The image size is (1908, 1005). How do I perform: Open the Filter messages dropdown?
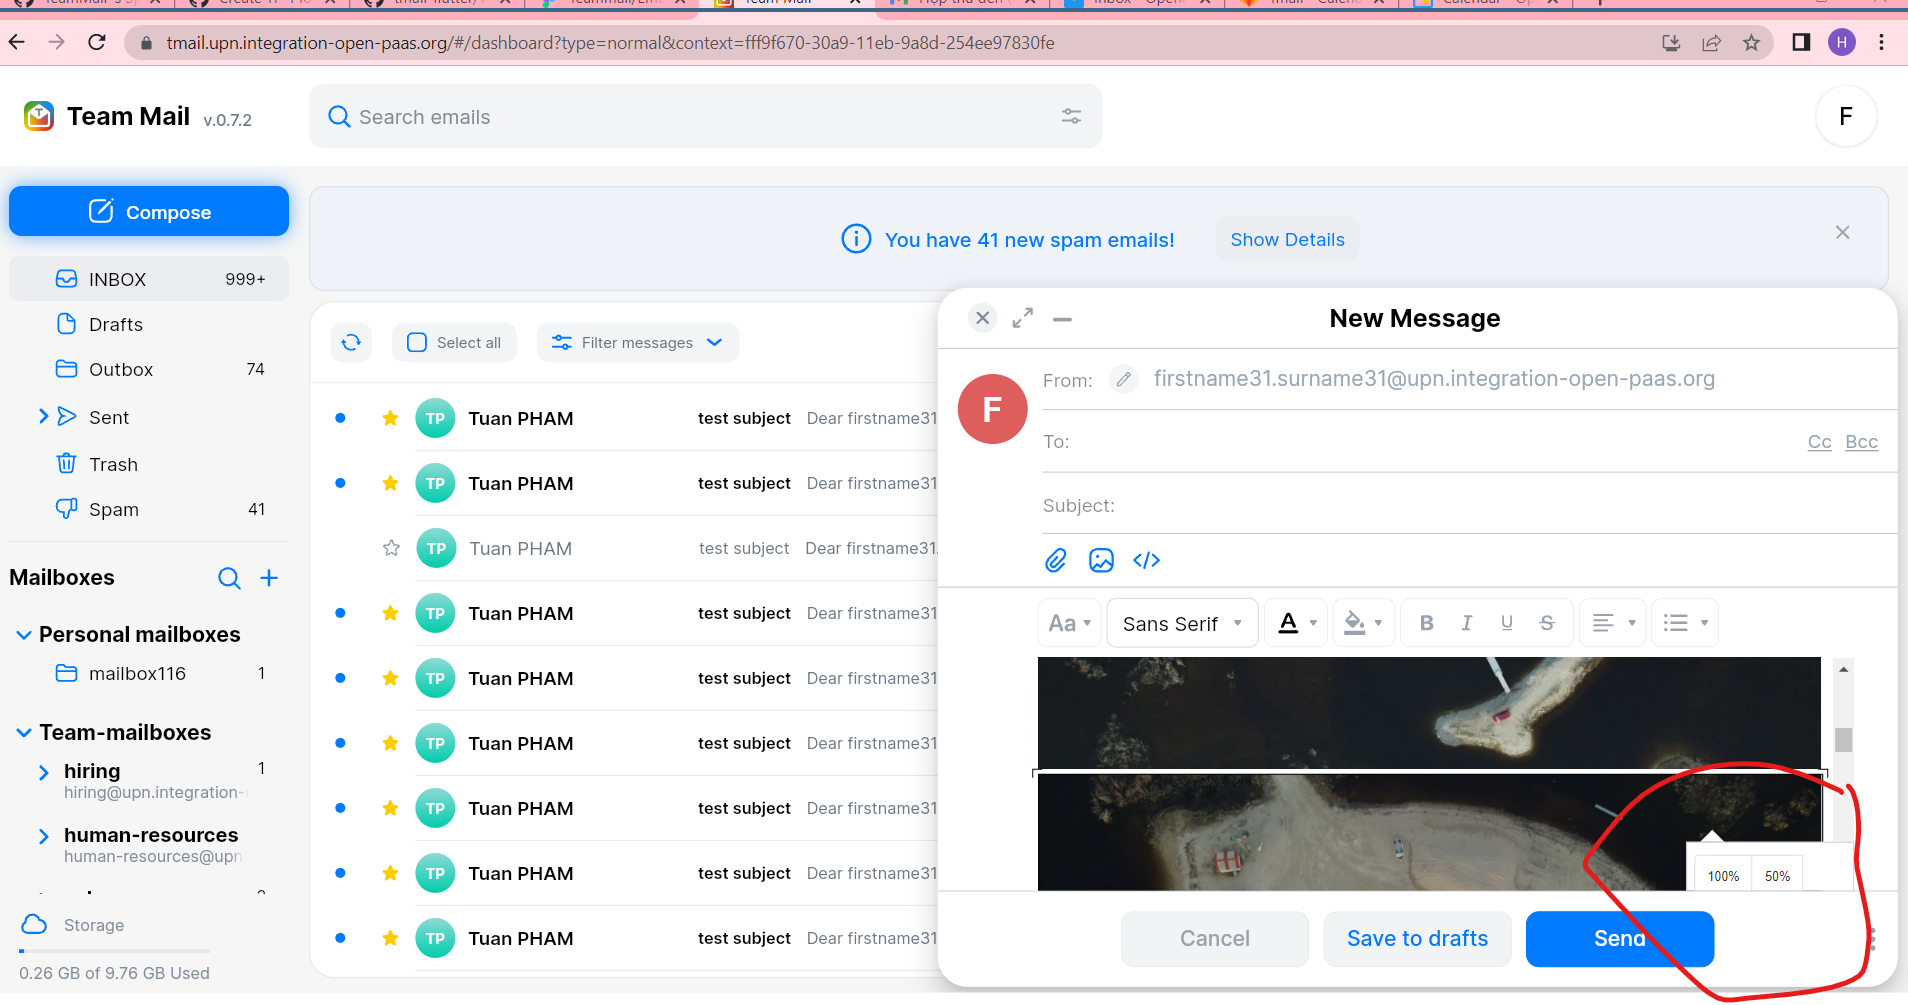[637, 342]
